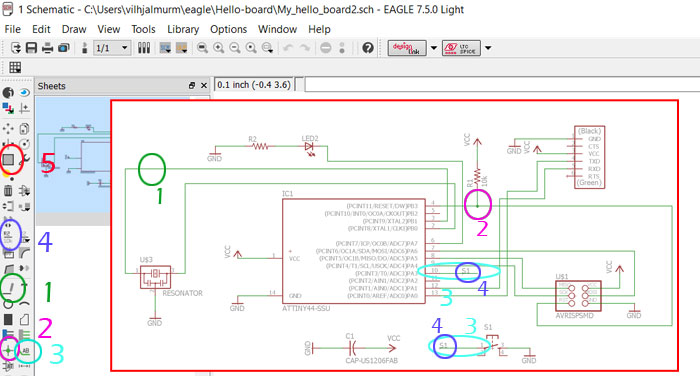The image size is (700, 376).
Task: Launch the LTC Spice button
Action: (x=461, y=48)
